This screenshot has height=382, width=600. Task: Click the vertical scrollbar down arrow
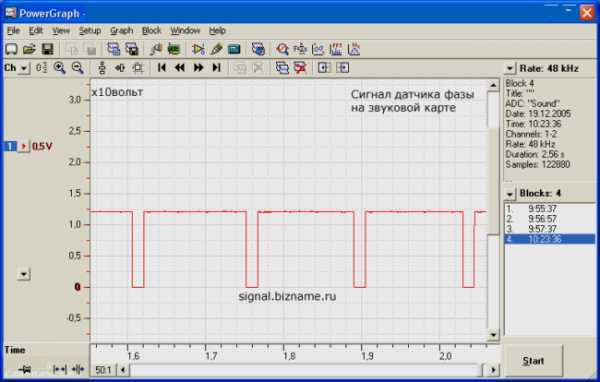click(x=493, y=335)
